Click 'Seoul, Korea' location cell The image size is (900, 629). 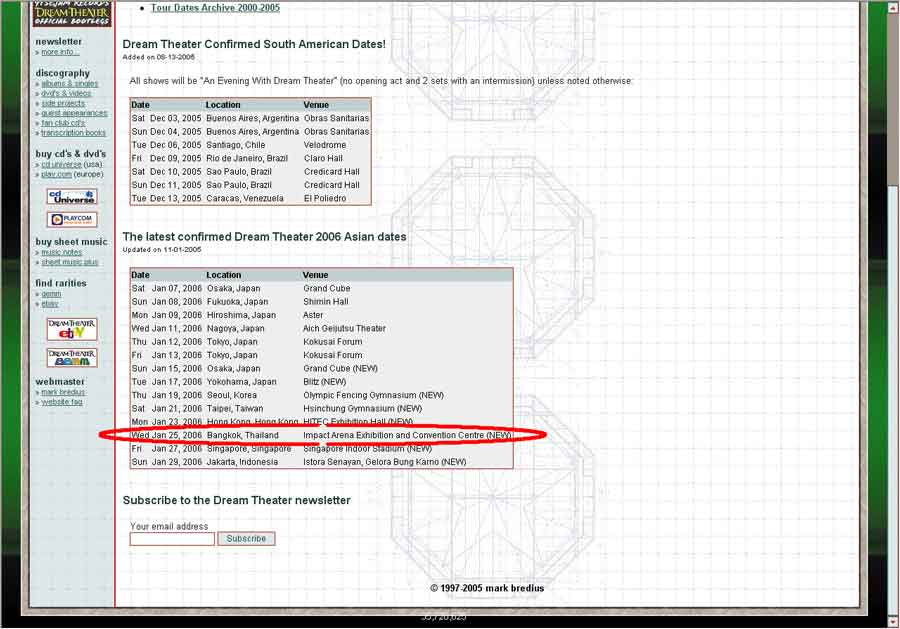[x=232, y=395]
